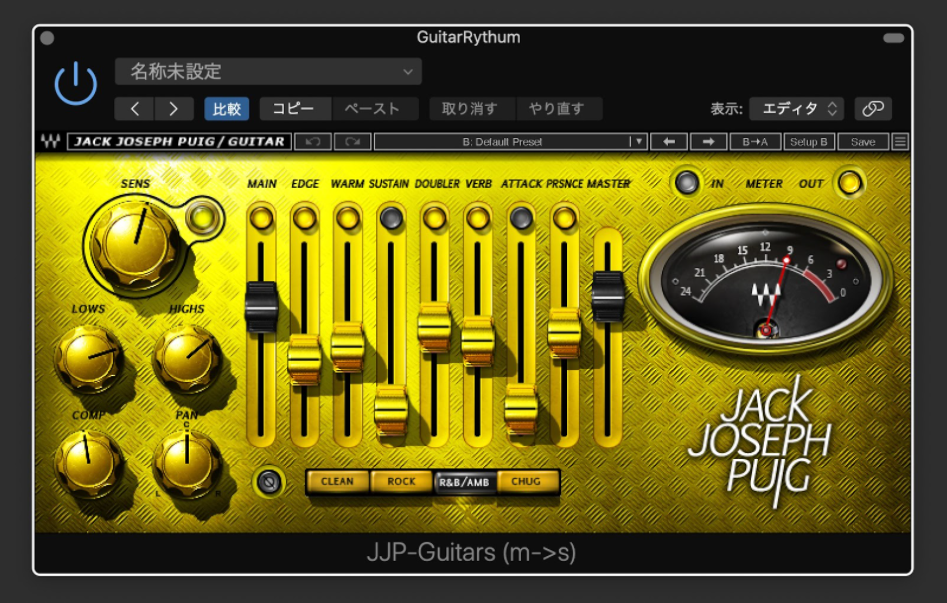Enable the SUSTAIN channel LED button
Image resolution: width=947 pixels, height=603 pixels.
click(391, 218)
